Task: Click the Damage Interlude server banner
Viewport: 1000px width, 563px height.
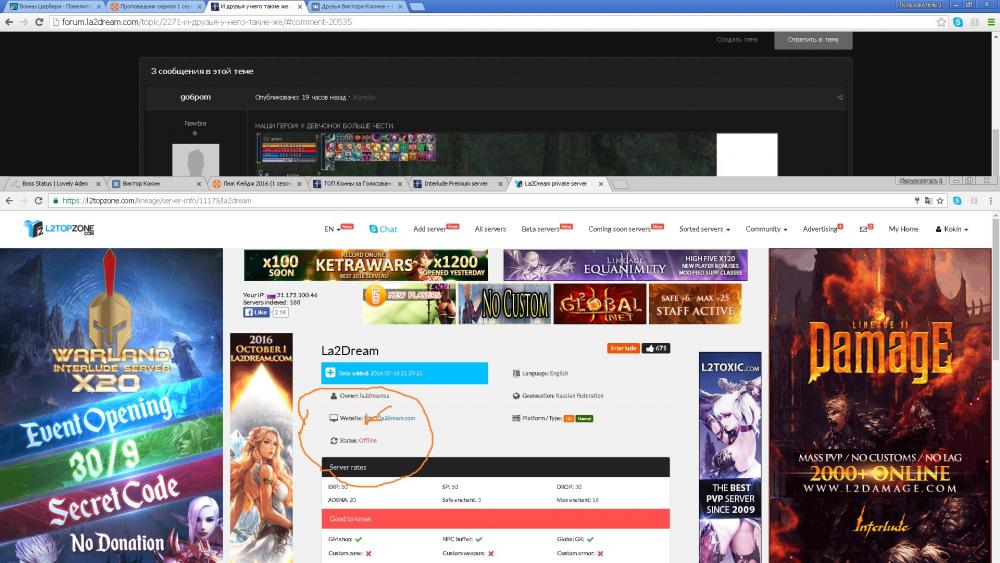Action: 881,406
